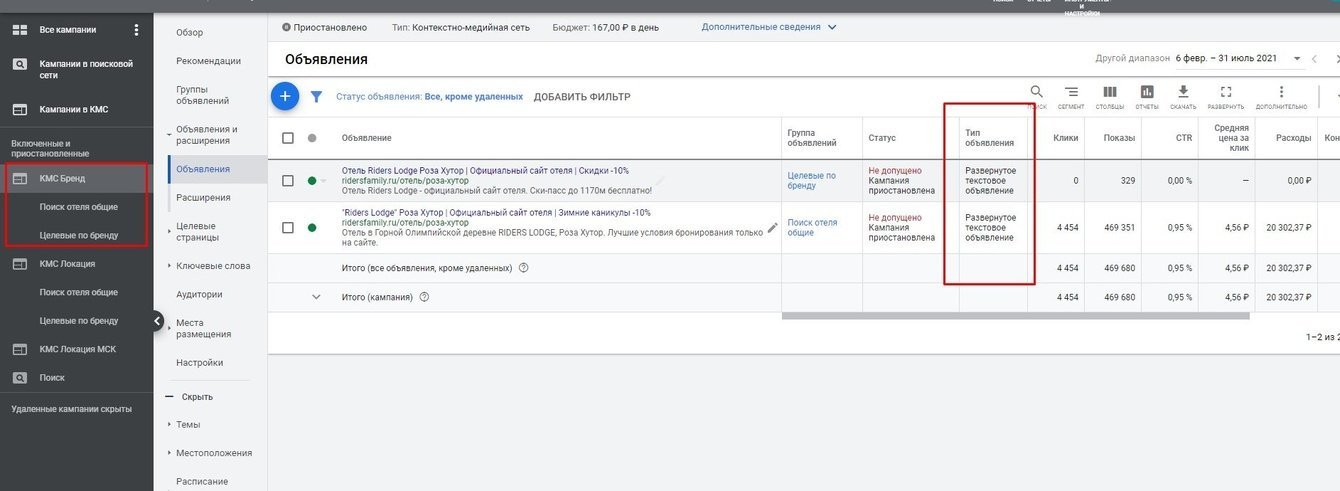Click the search magnifier icon above the table

(x=1037, y=92)
